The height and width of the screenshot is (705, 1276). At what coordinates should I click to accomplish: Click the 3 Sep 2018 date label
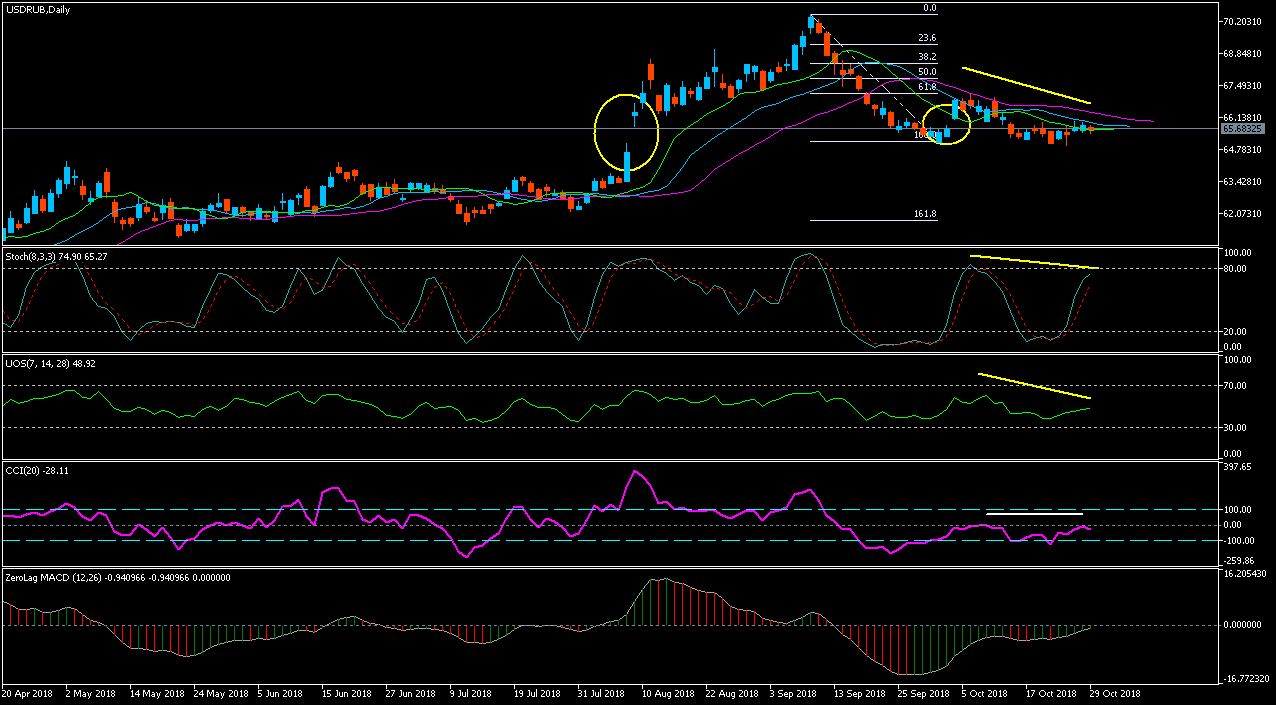point(791,692)
